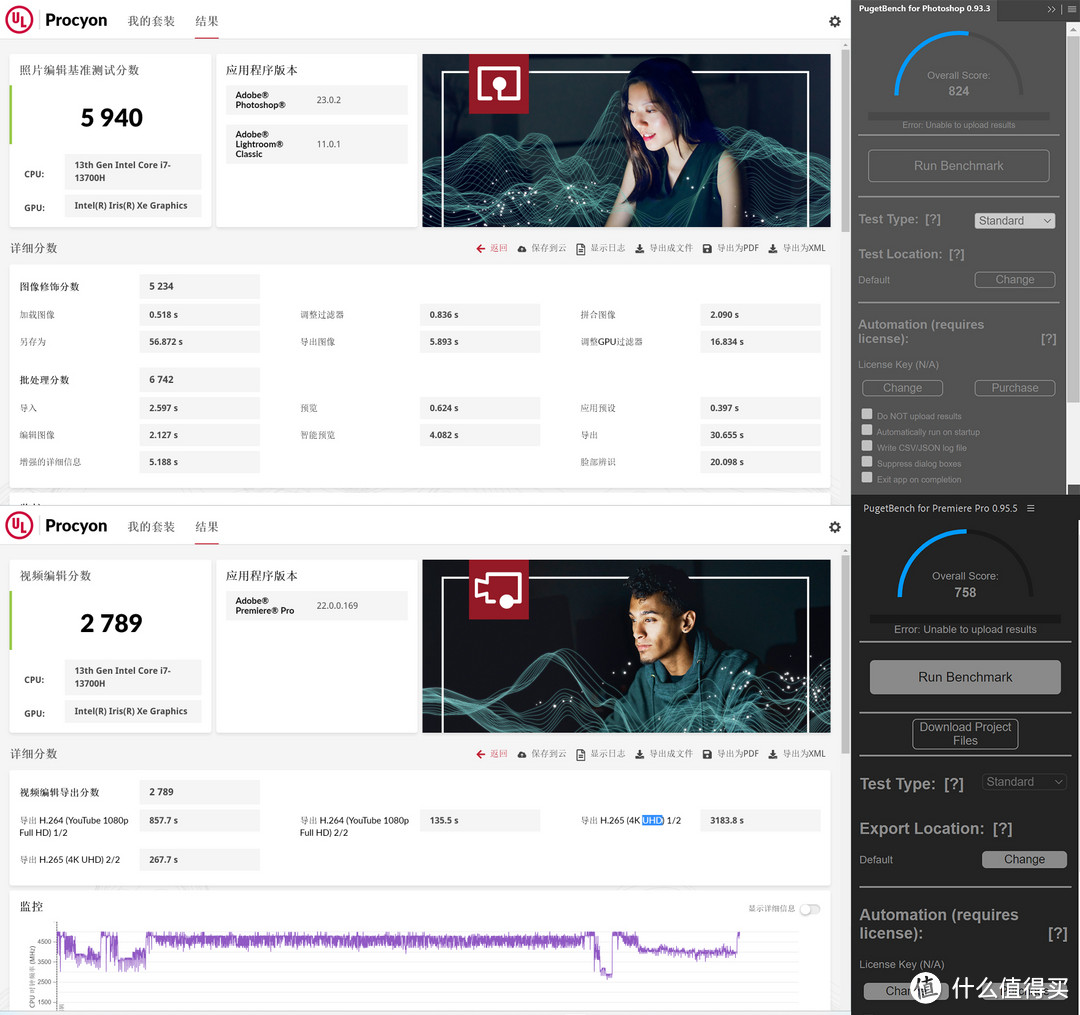This screenshot has height=1015, width=1080.
Task: Click 导出为PDF icon in photo editing results
Action: 708,249
